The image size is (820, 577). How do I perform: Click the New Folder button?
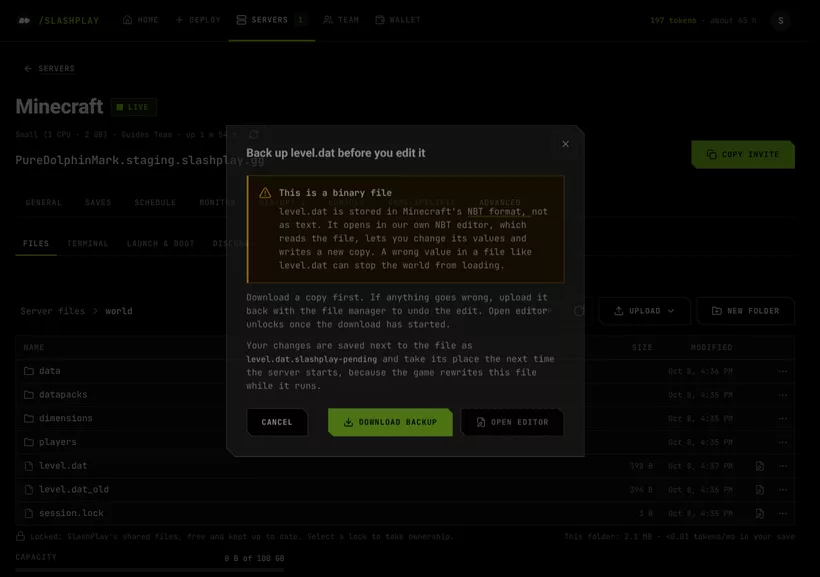pyautogui.click(x=746, y=311)
